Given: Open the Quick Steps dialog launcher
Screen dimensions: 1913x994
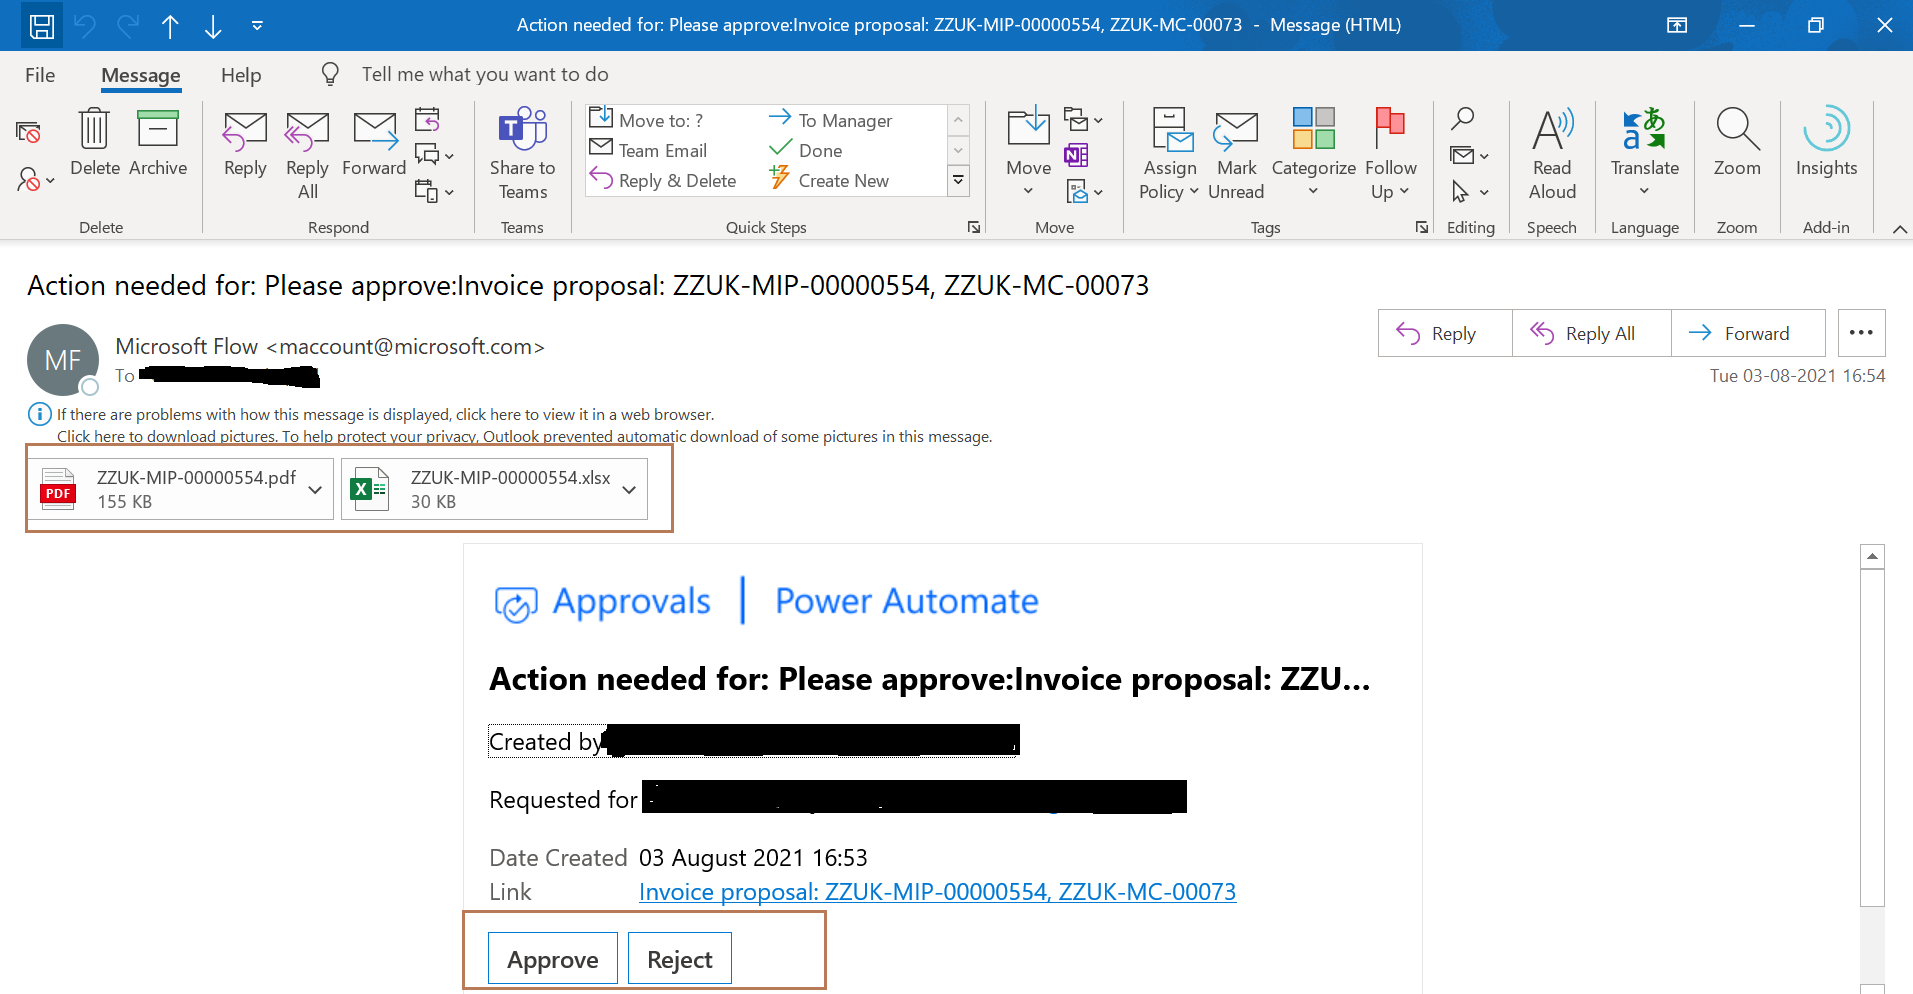Looking at the screenshot, I should [x=973, y=228].
